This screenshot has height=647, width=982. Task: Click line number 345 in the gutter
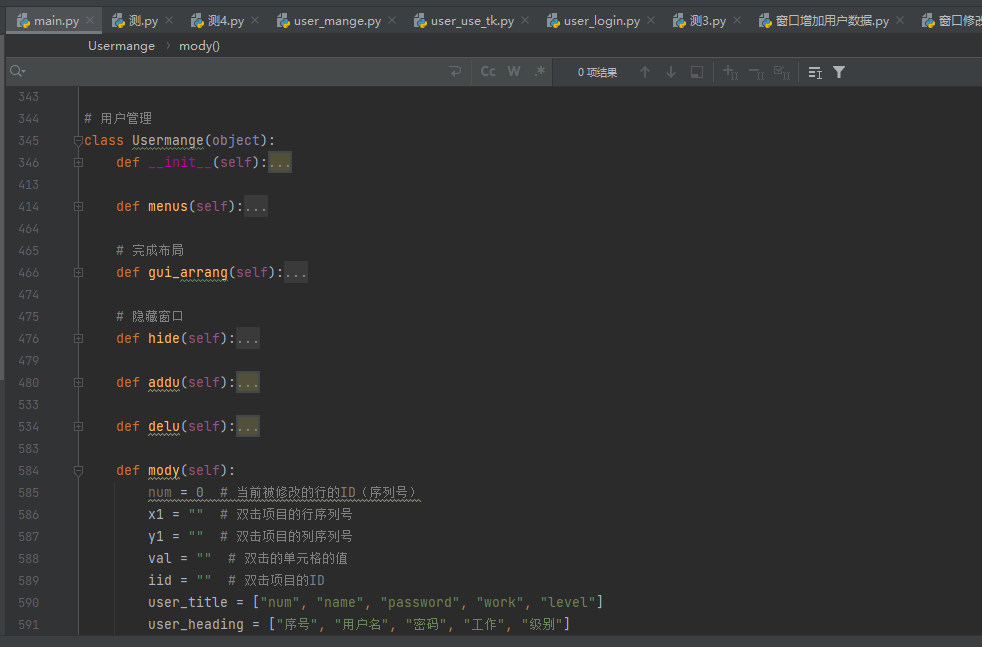point(28,141)
